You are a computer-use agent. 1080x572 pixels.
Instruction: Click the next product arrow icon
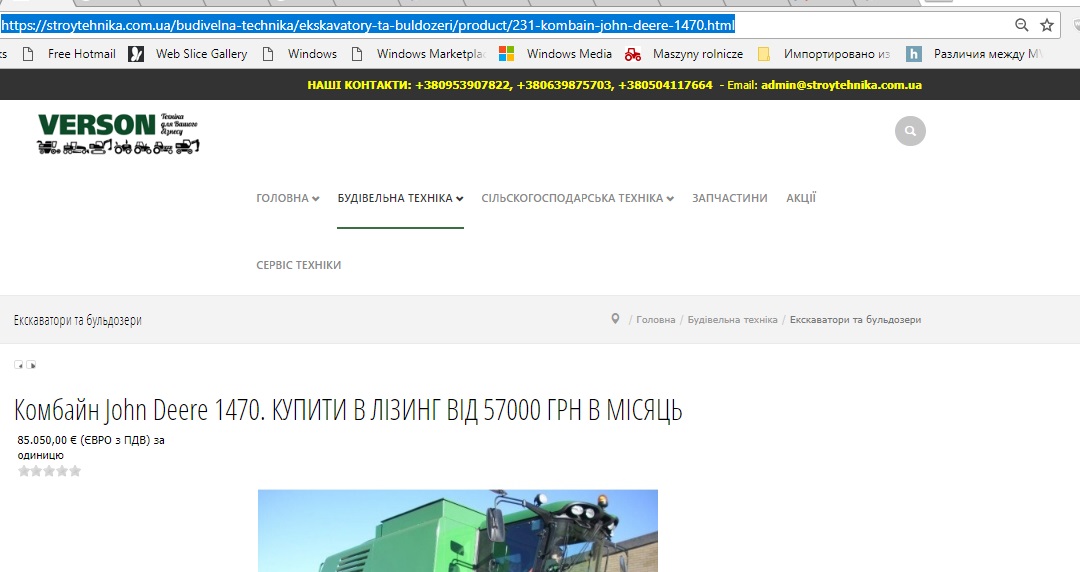click(x=31, y=365)
